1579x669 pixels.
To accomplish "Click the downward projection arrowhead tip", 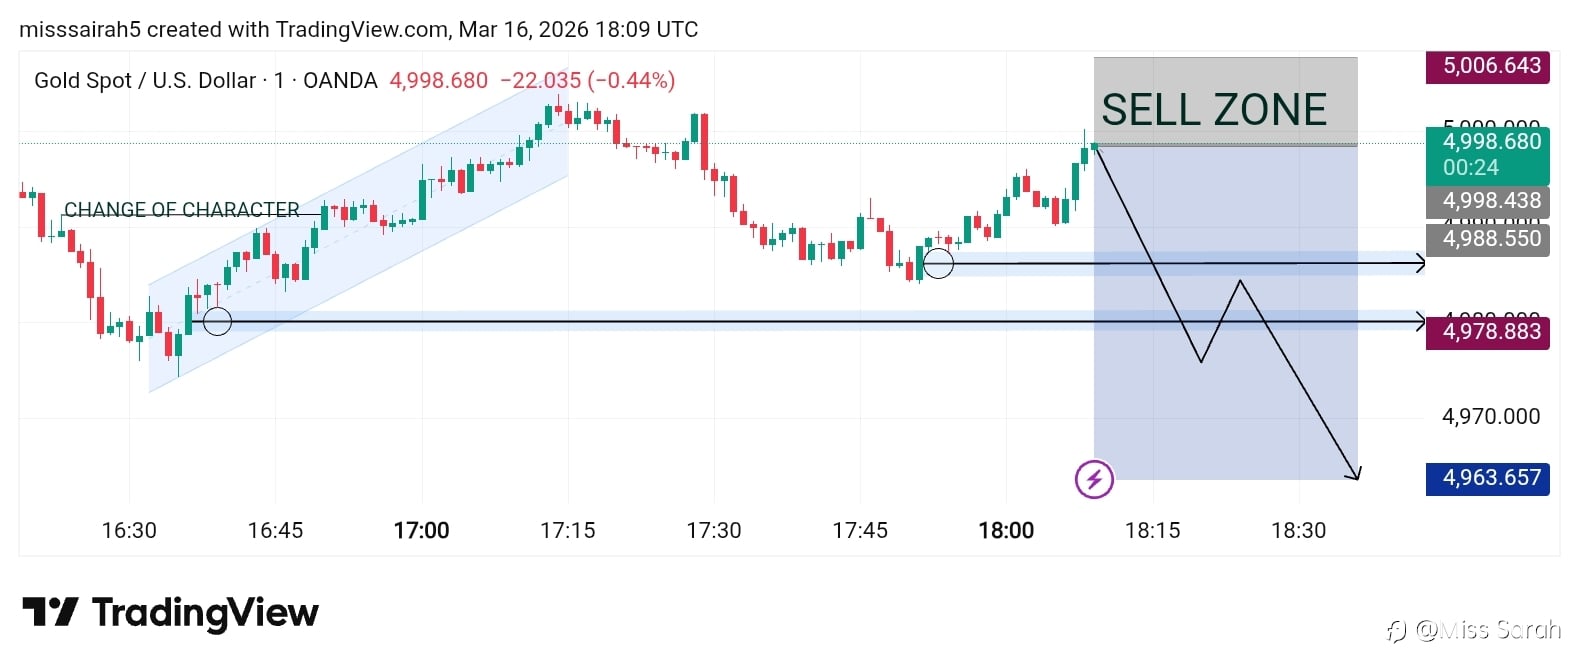I will tap(1356, 476).
